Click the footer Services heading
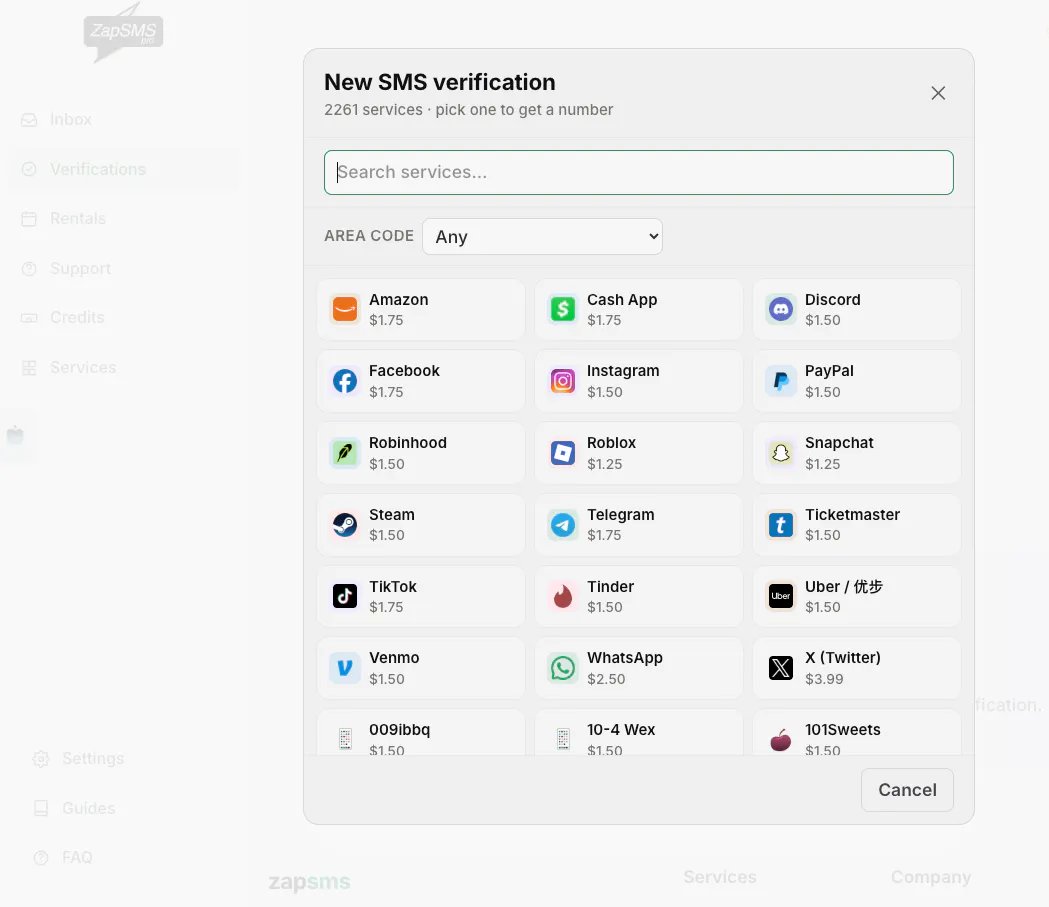 [720, 877]
